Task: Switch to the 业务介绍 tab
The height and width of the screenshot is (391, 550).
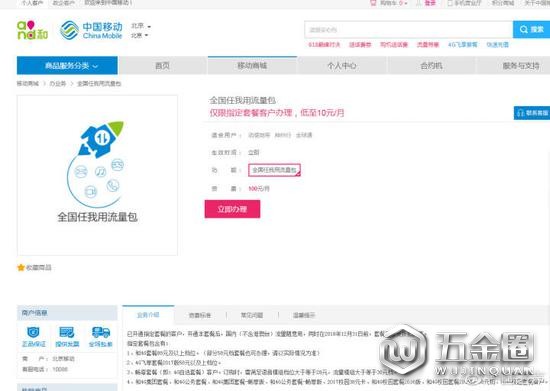Action: click(148, 315)
